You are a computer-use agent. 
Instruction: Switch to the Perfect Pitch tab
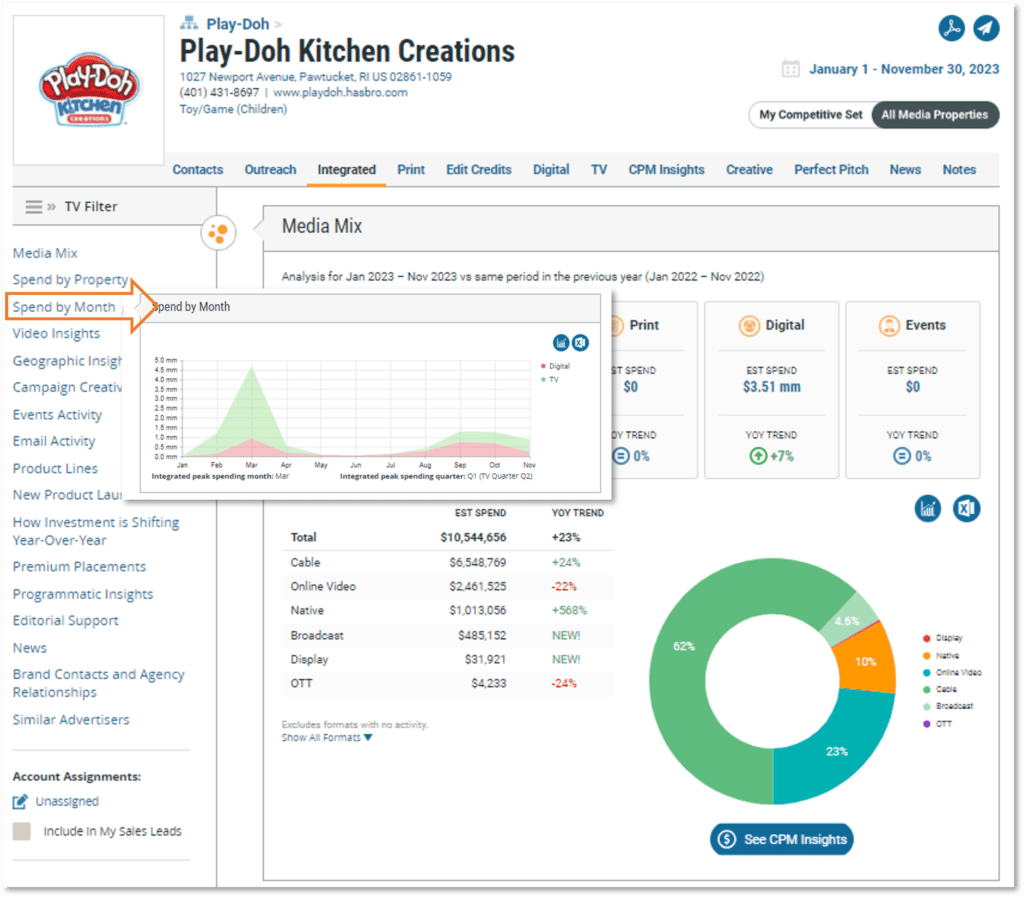pyautogui.click(x=831, y=170)
